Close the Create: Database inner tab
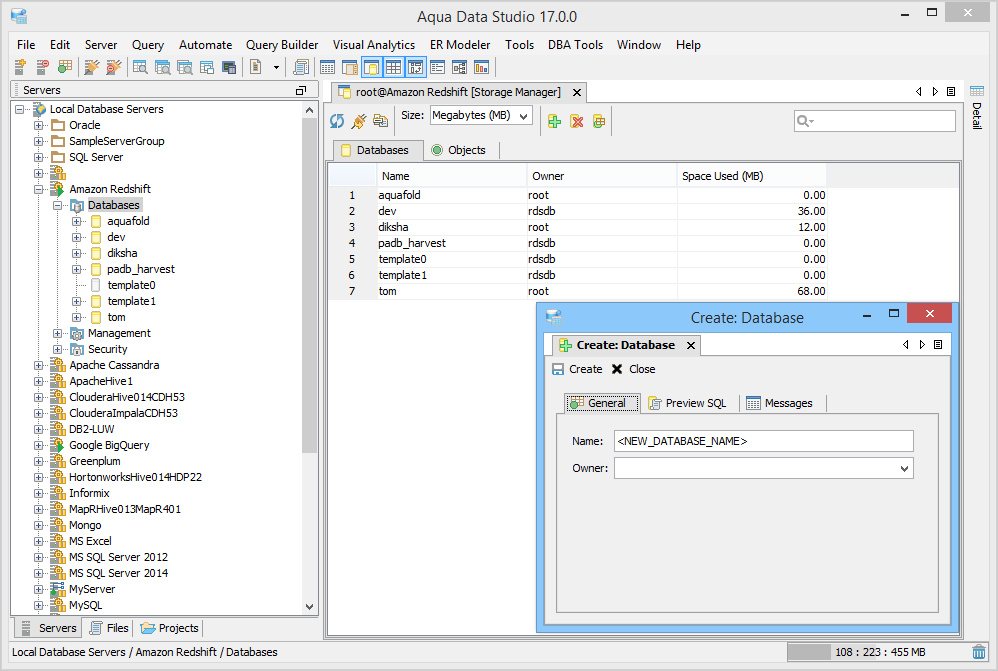Viewport: 998px width, 671px height. click(x=691, y=345)
